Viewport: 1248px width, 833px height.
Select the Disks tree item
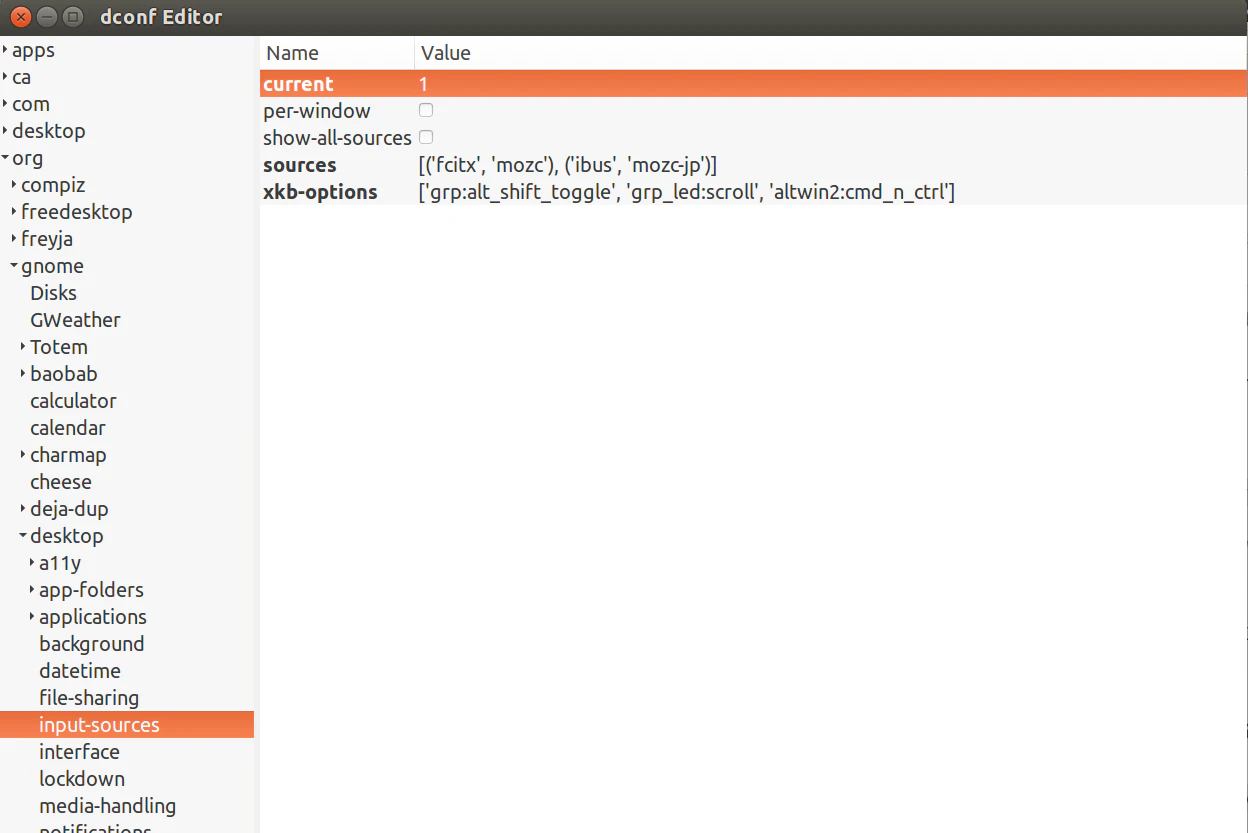coord(54,293)
